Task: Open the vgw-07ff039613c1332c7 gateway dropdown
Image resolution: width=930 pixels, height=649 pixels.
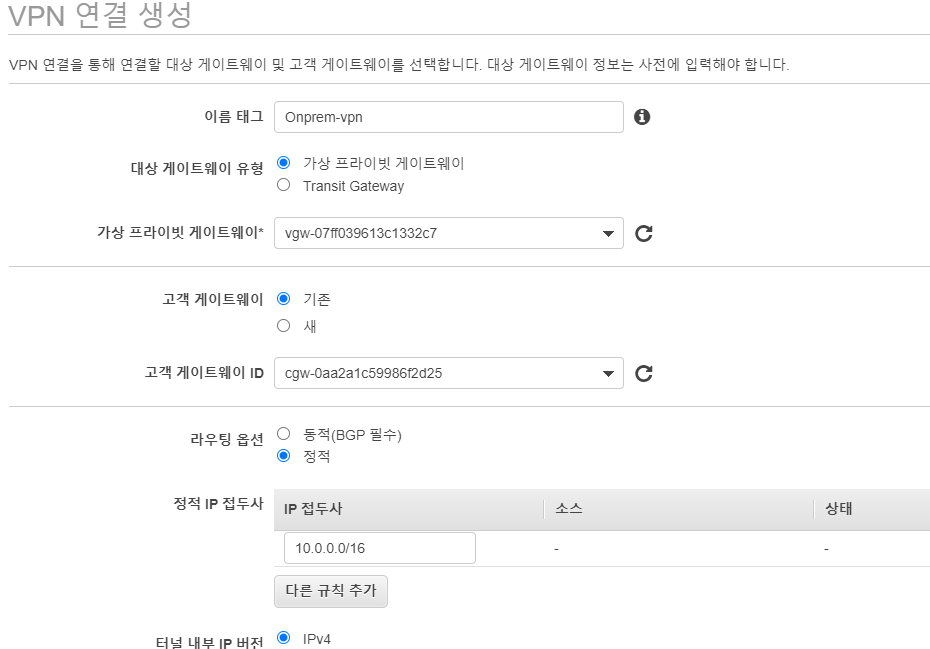Action: (x=448, y=233)
